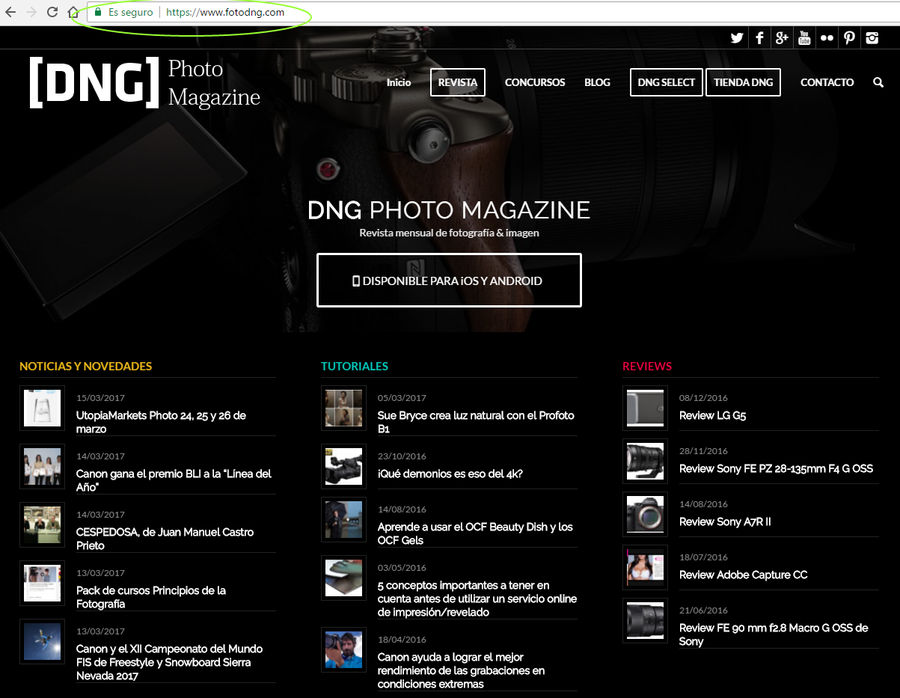Reload the page with refresh icon

(x=52, y=11)
